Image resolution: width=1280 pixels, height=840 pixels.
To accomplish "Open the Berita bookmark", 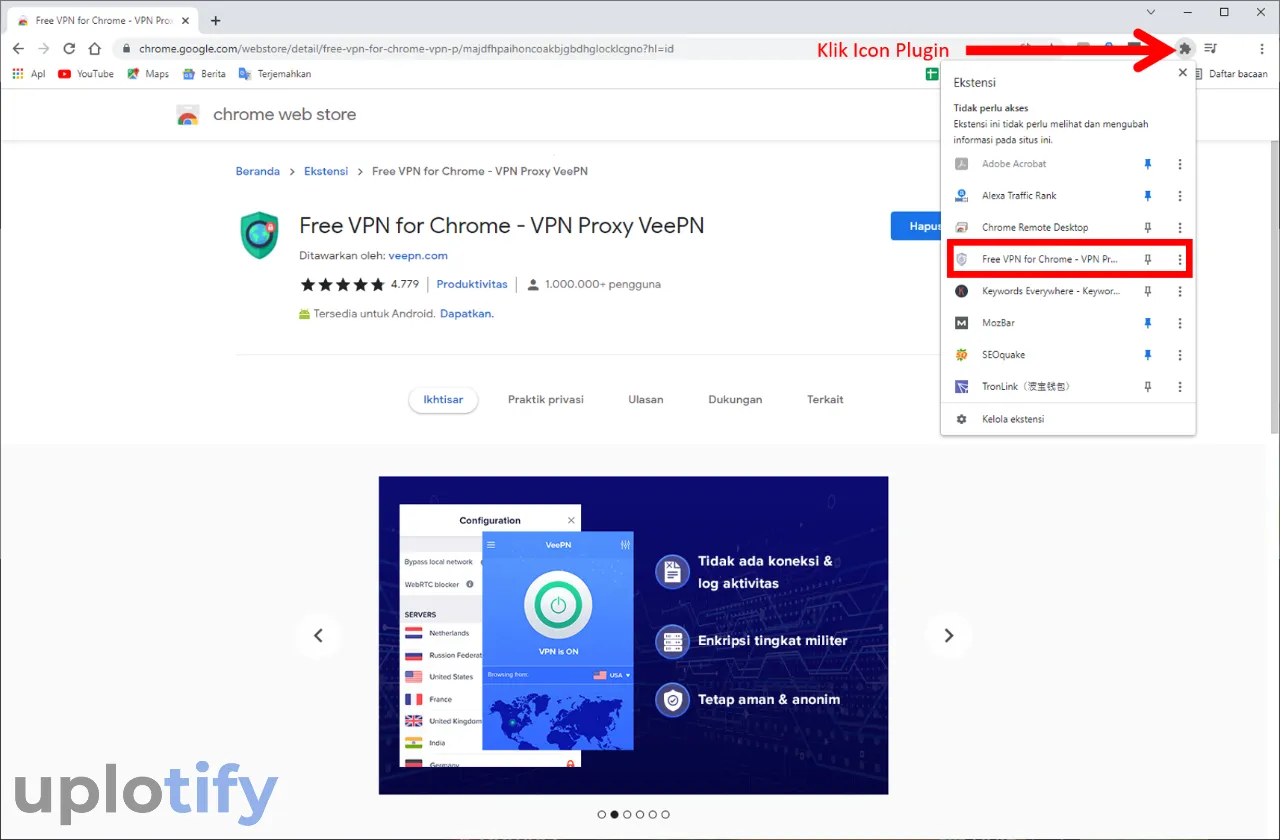I will [x=204, y=74].
